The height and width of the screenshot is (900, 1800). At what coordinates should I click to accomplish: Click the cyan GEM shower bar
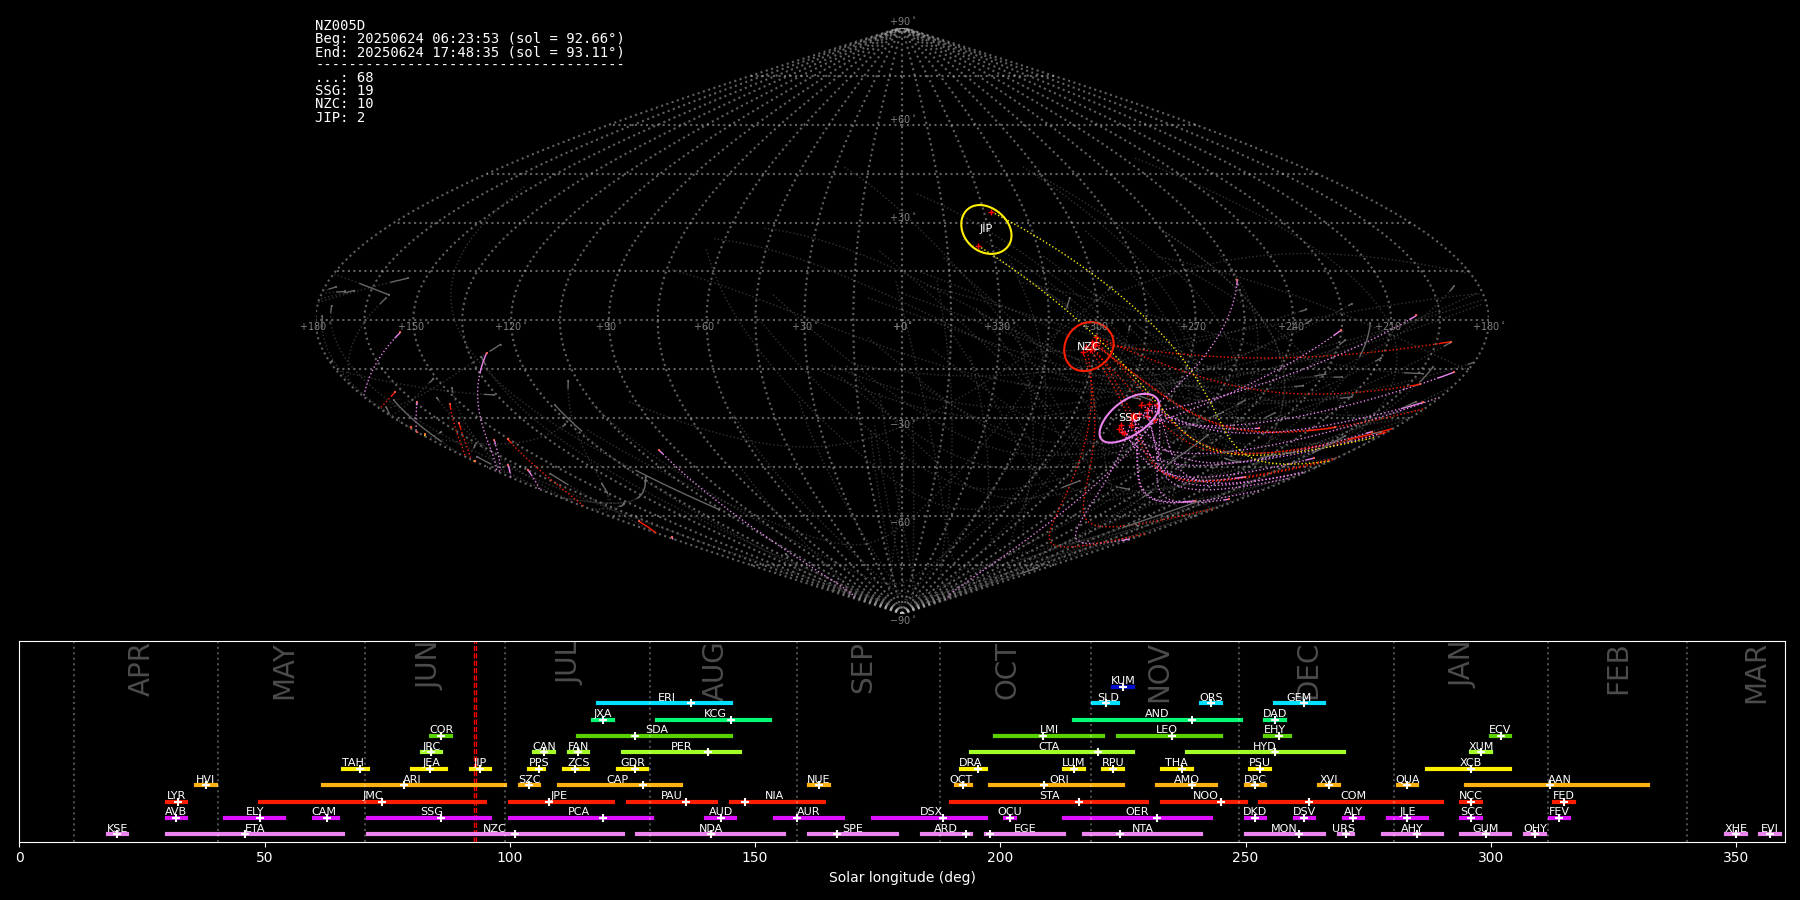click(x=1299, y=703)
